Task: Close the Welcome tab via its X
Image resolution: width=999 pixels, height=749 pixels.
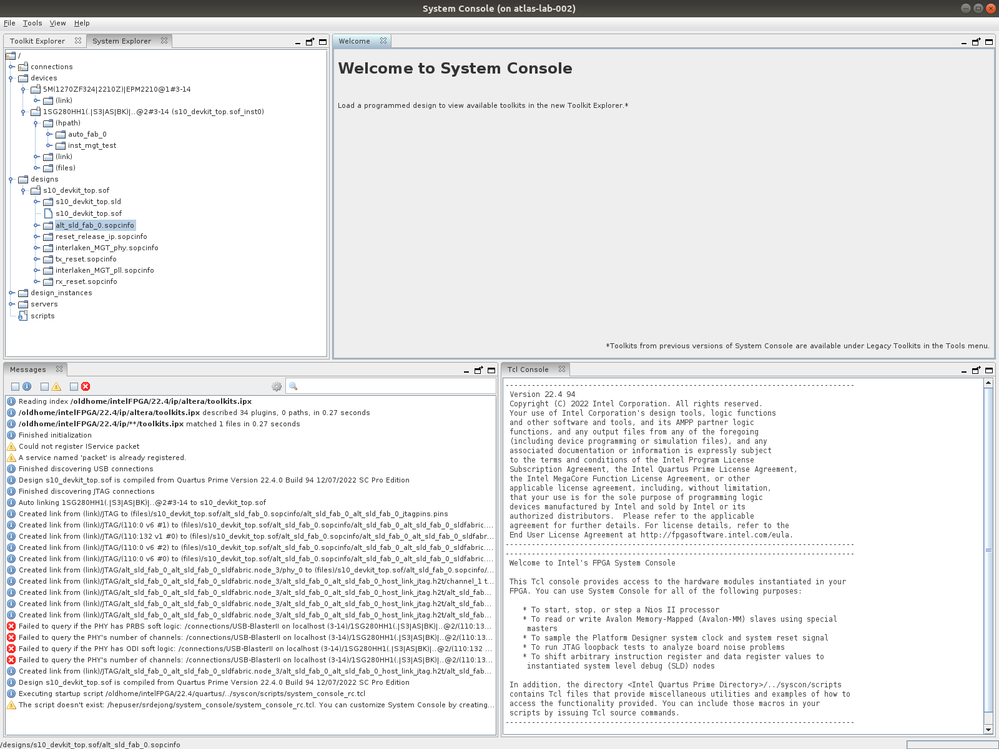Action: [x=383, y=40]
